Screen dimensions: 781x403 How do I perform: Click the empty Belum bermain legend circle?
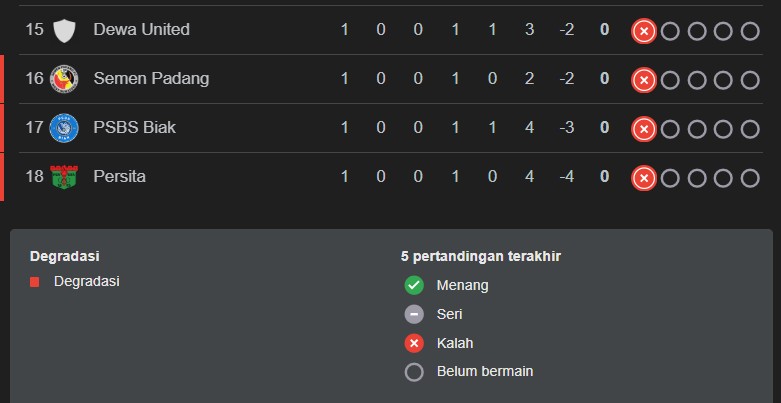point(414,372)
